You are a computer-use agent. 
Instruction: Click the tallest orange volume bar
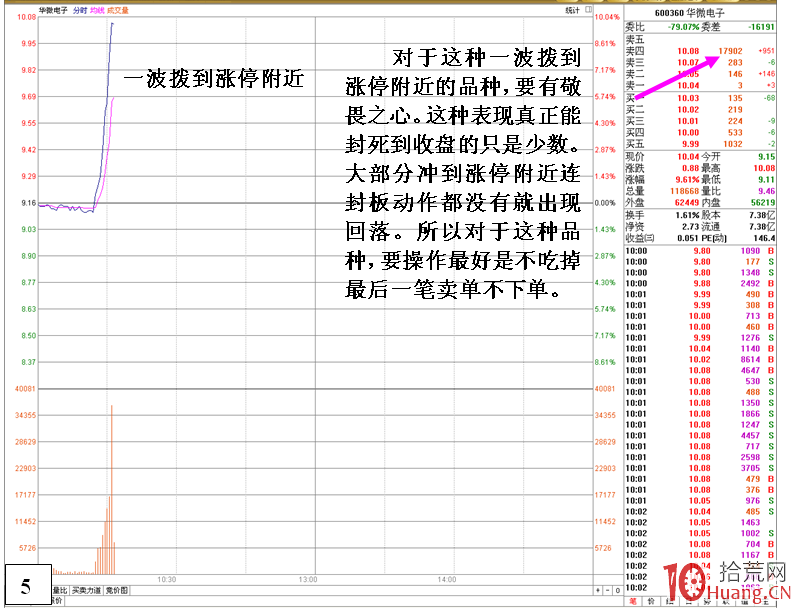pos(111,489)
